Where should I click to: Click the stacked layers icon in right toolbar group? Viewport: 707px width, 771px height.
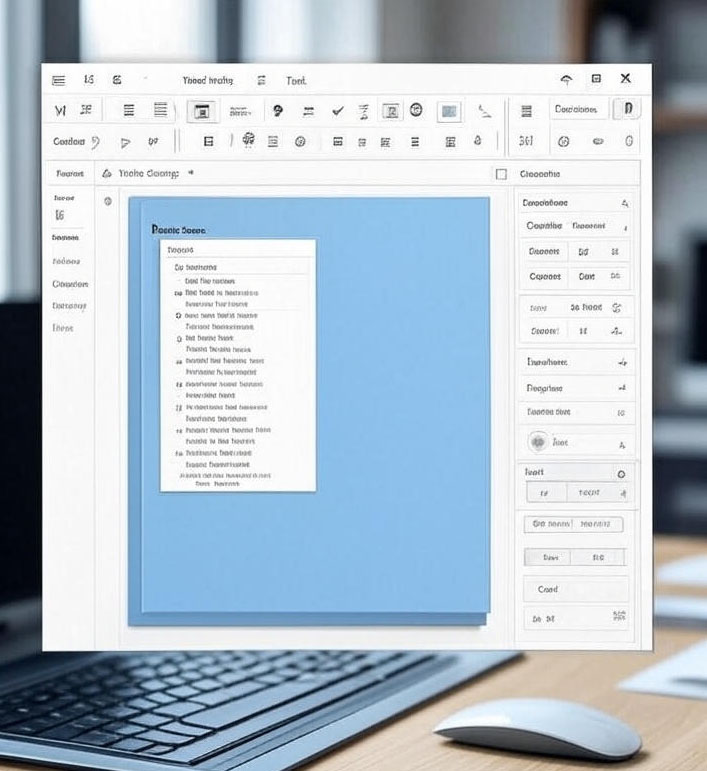pos(527,111)
